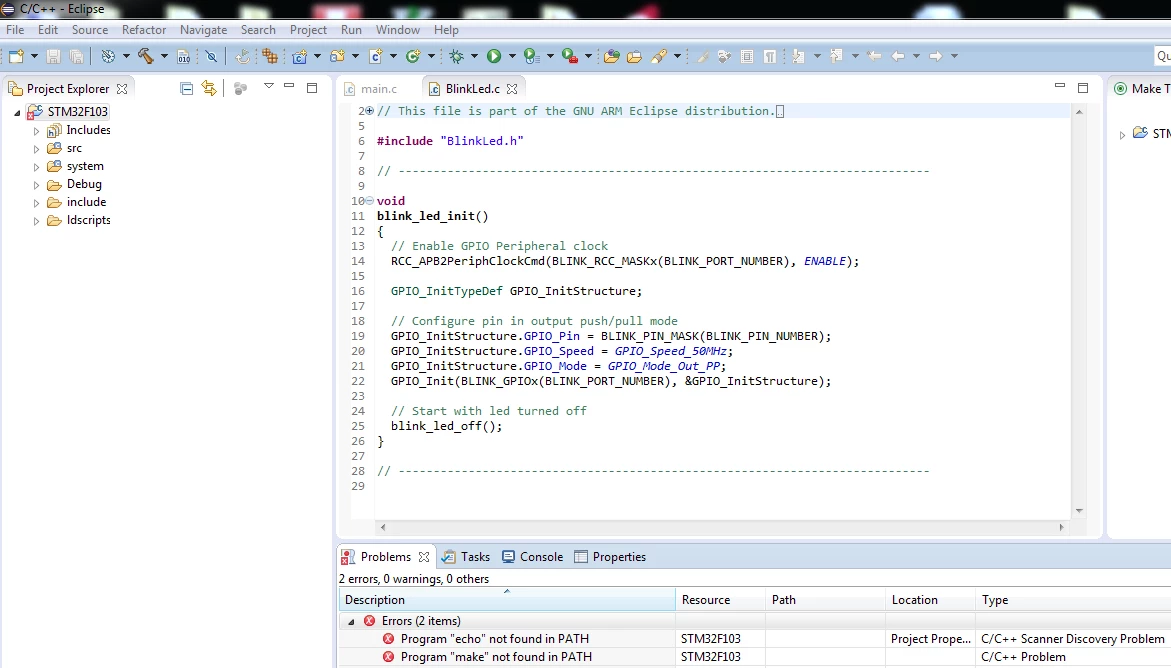Click the New wizard toolbar icon
Viewport: 1171px width, 668px height.
pyautogui.click(x=16, y=56)
